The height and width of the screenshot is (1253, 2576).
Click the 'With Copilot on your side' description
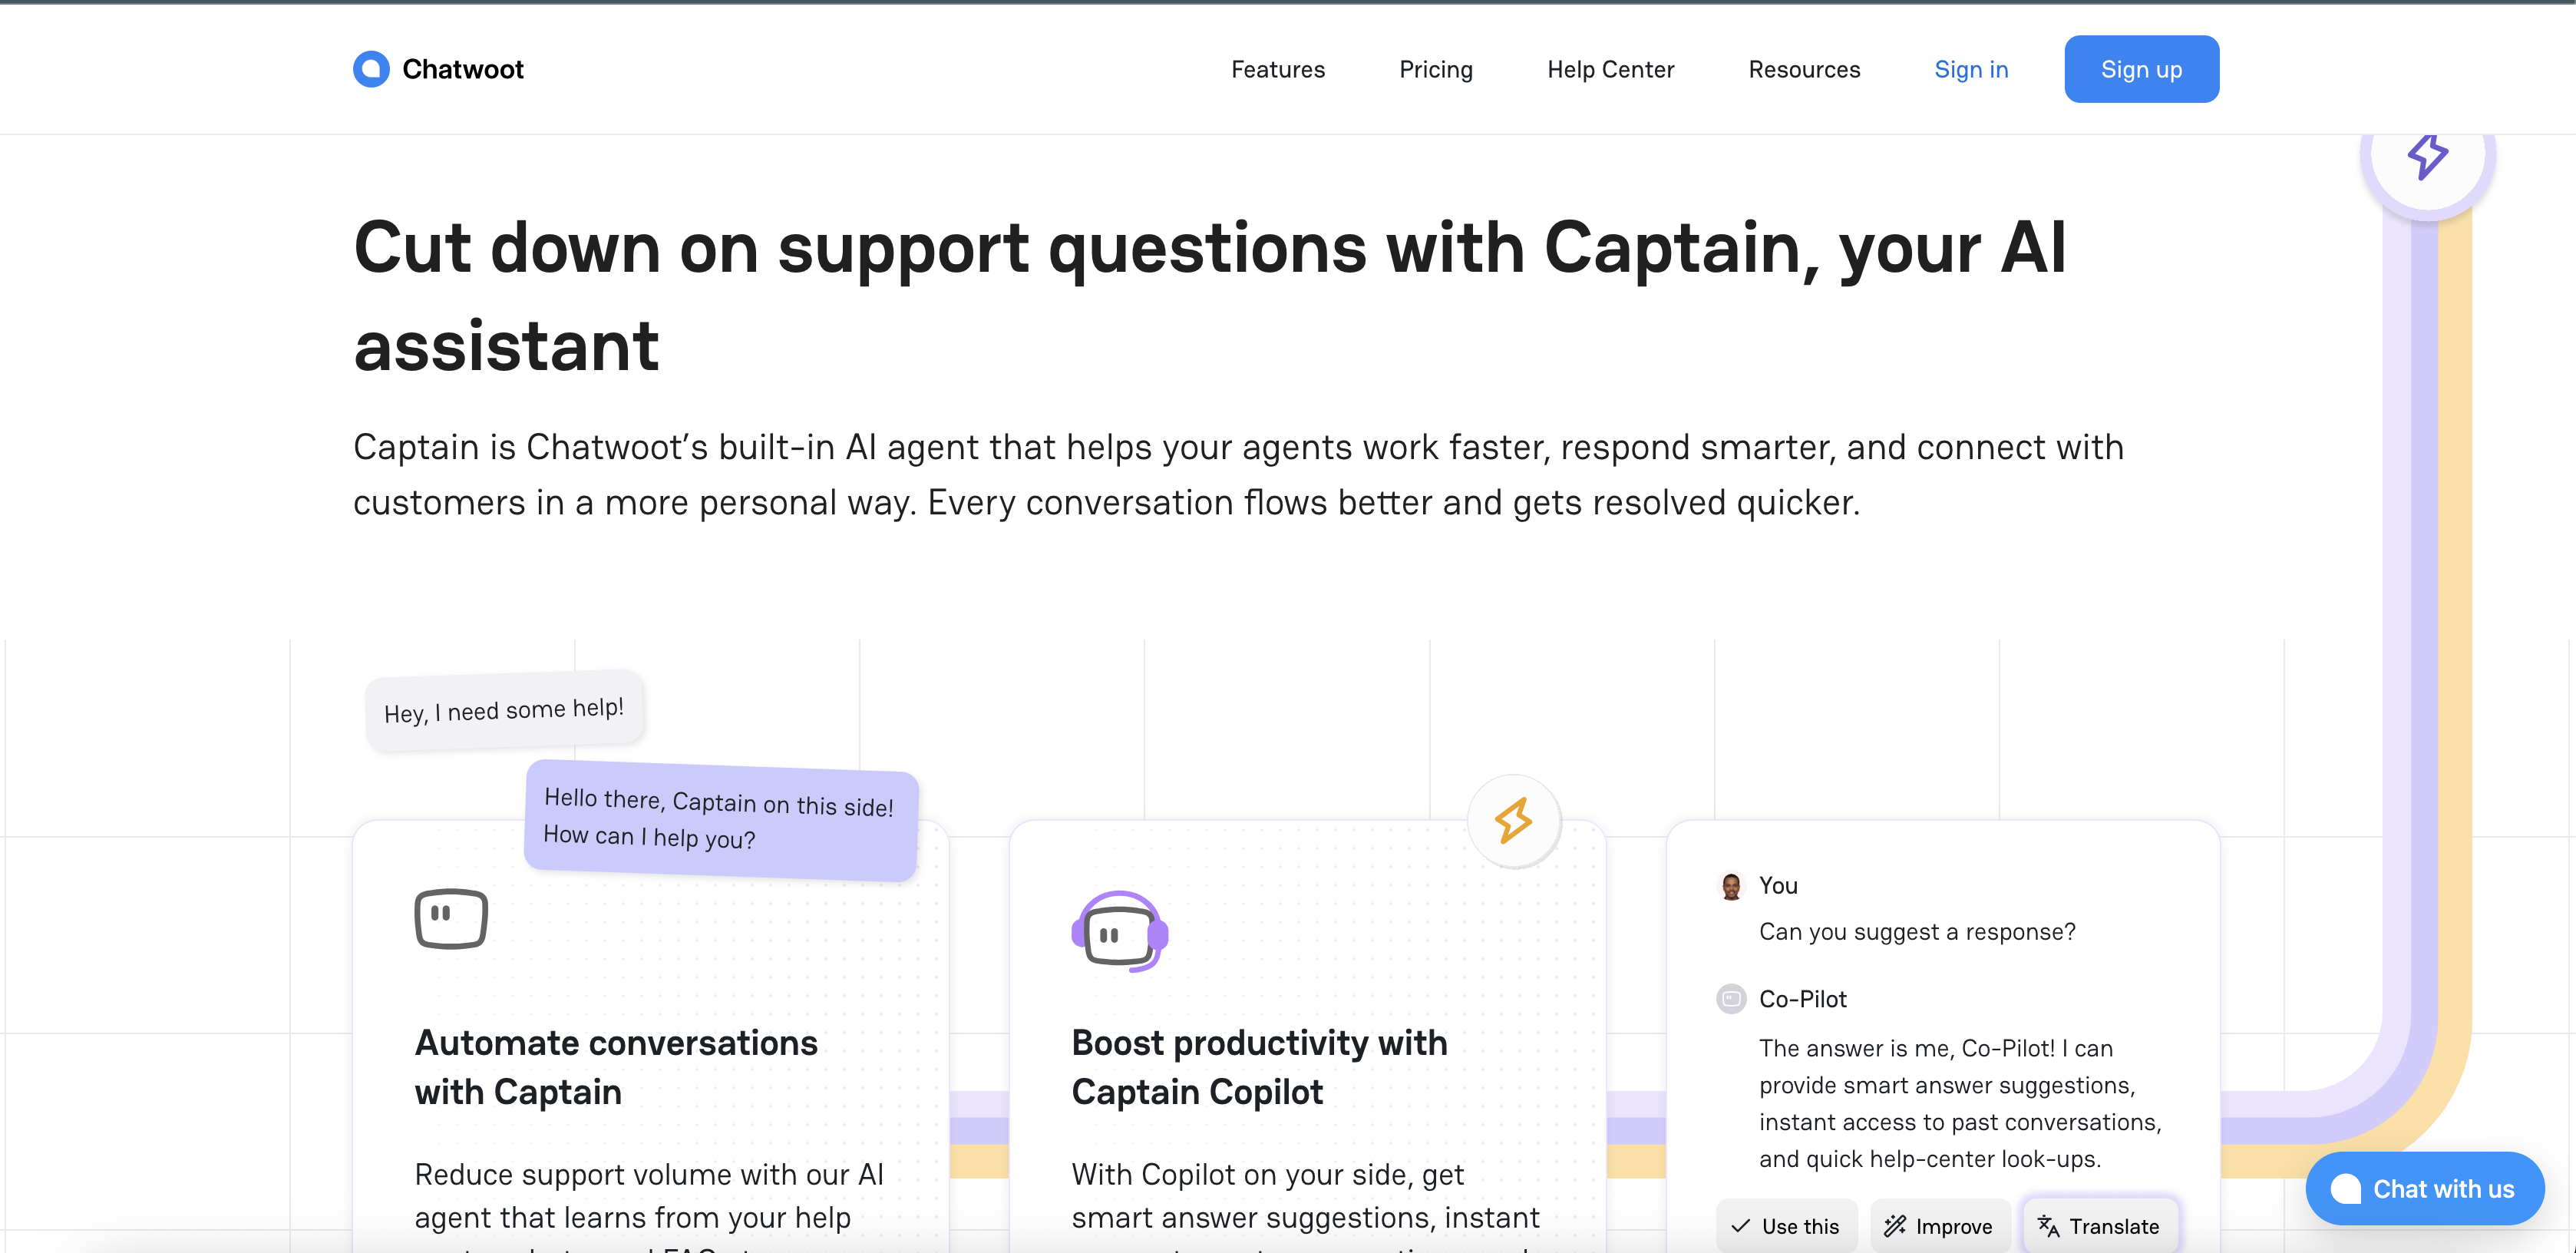coord(1305,1204)
